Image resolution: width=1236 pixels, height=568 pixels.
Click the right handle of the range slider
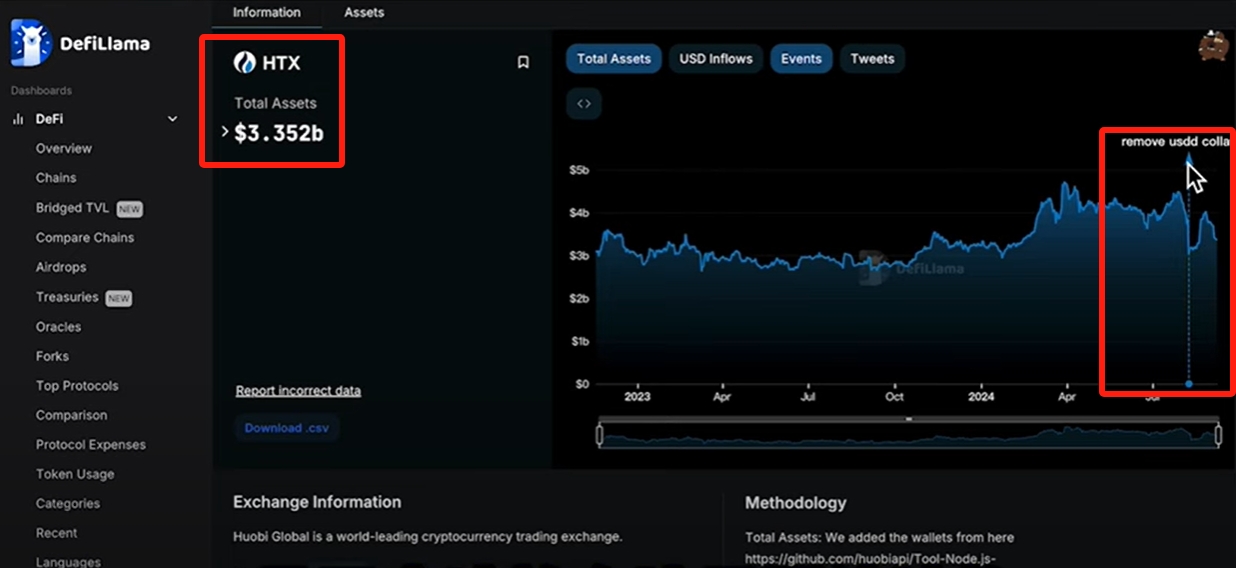(1218, 434)
